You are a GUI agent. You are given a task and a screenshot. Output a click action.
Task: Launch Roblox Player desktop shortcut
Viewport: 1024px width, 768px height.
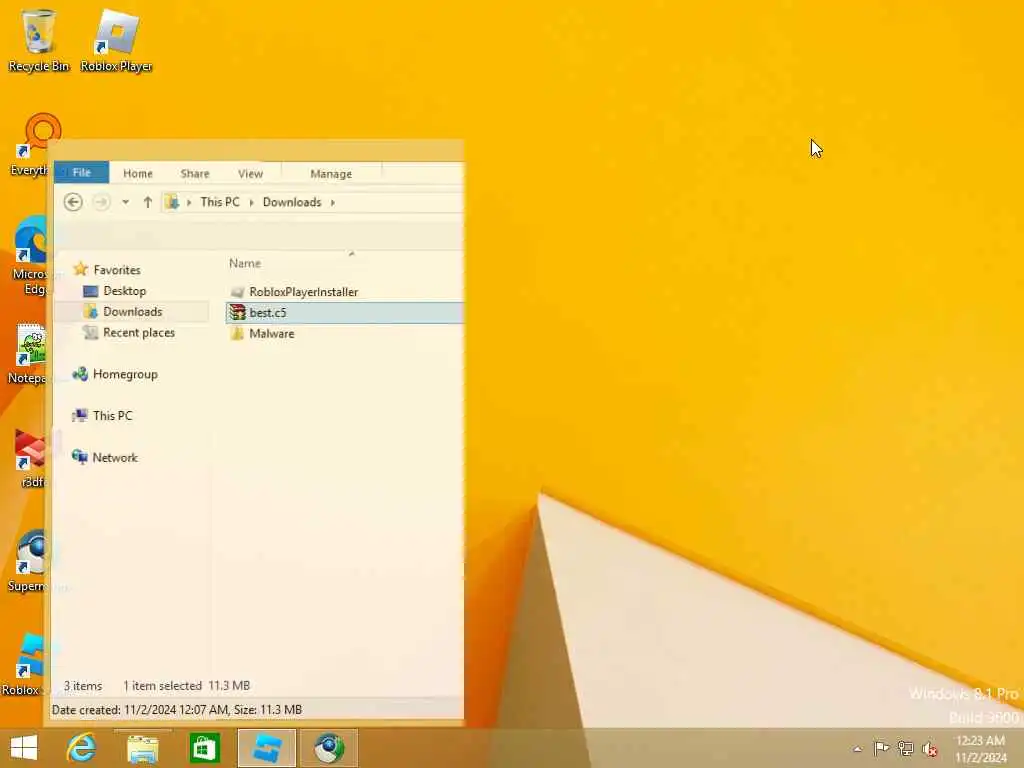point(116,39)
